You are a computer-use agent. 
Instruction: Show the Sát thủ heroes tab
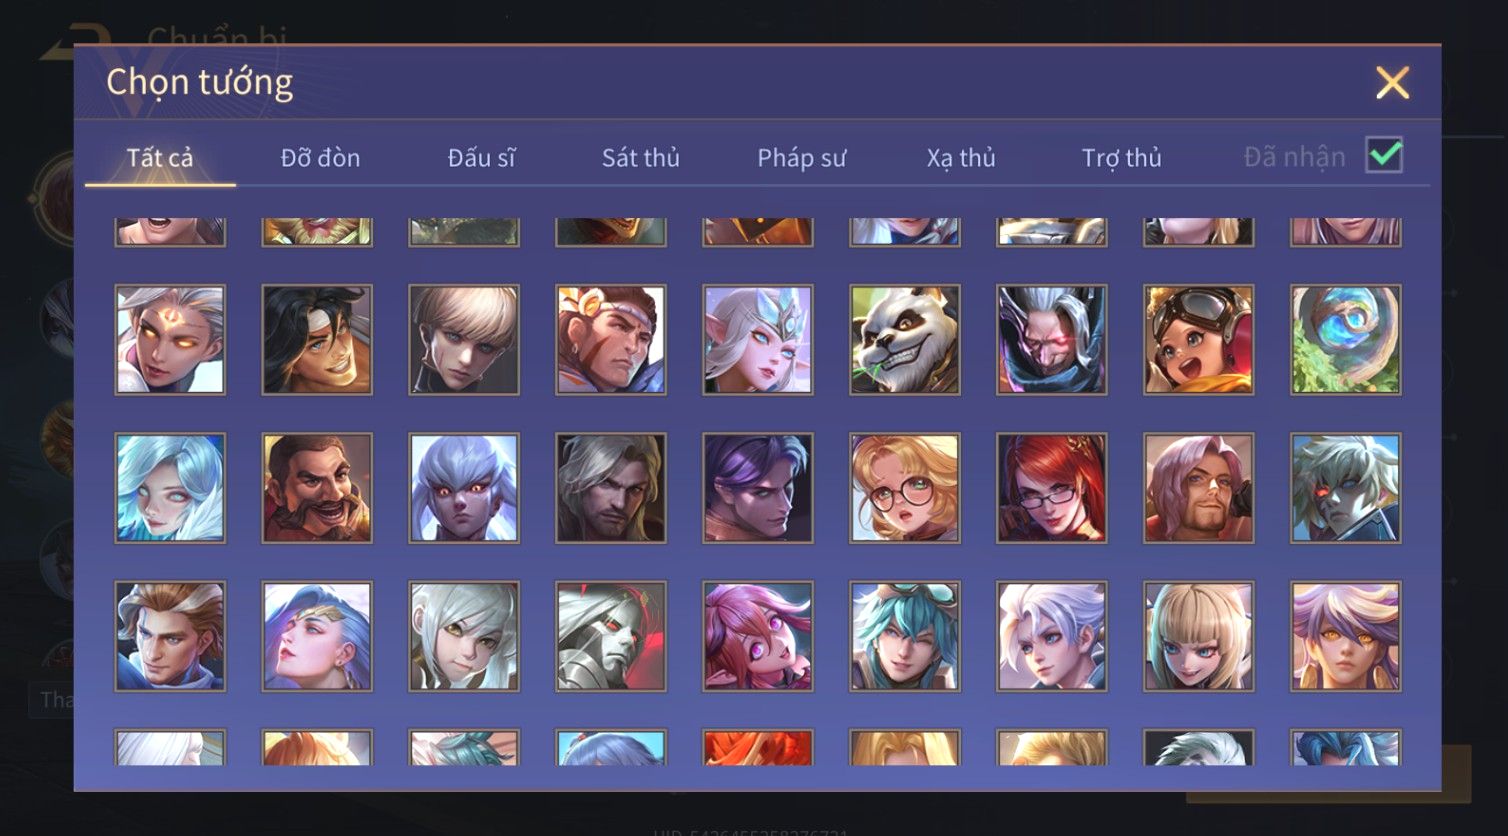[641, 158]
